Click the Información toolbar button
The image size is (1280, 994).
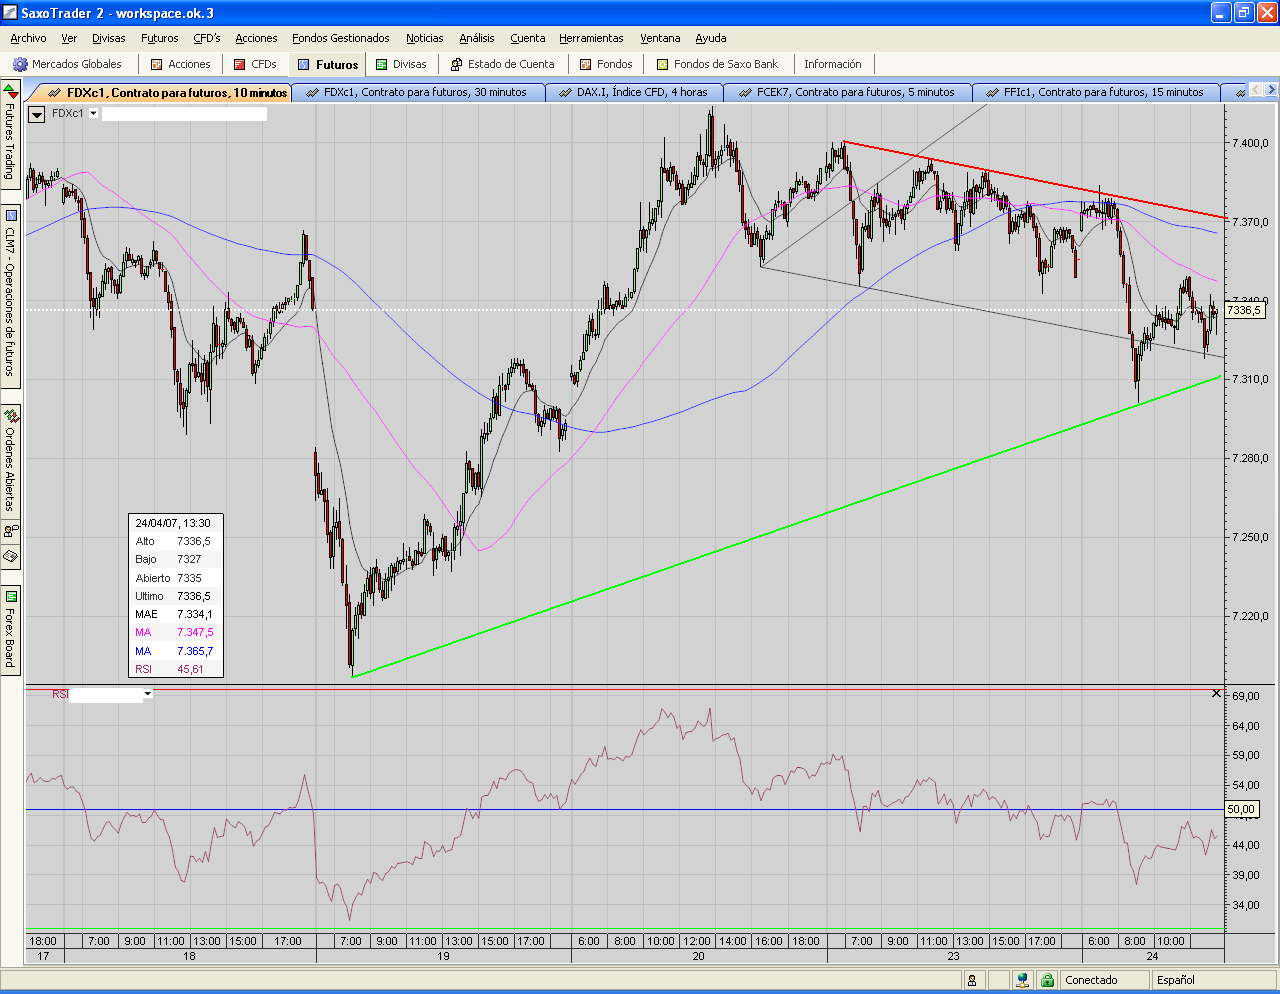[x=832, y=64]
